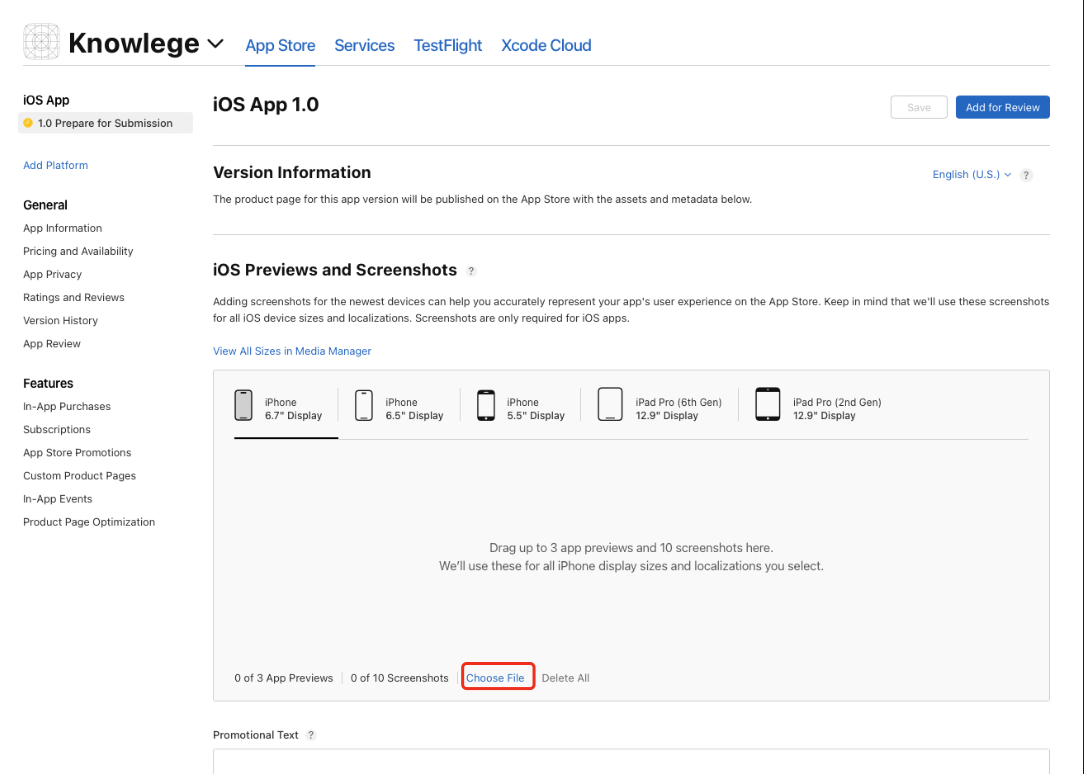The width and height of the screenshot is (1084, 774).
Task: Click the "iOS App 1.0" page heading
Action: [x=265, y=104]
